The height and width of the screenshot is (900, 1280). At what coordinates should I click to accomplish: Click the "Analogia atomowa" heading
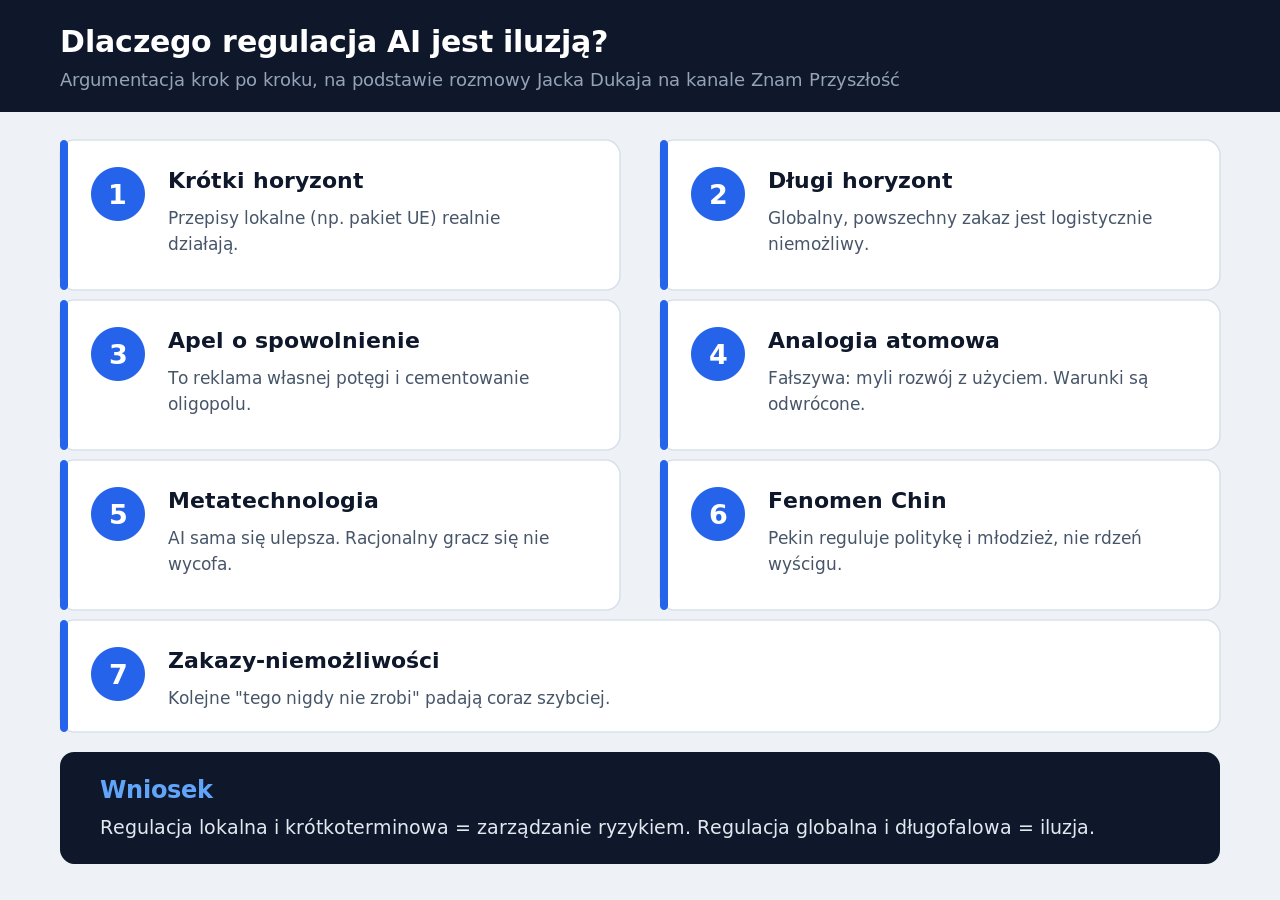coord(884,341)
